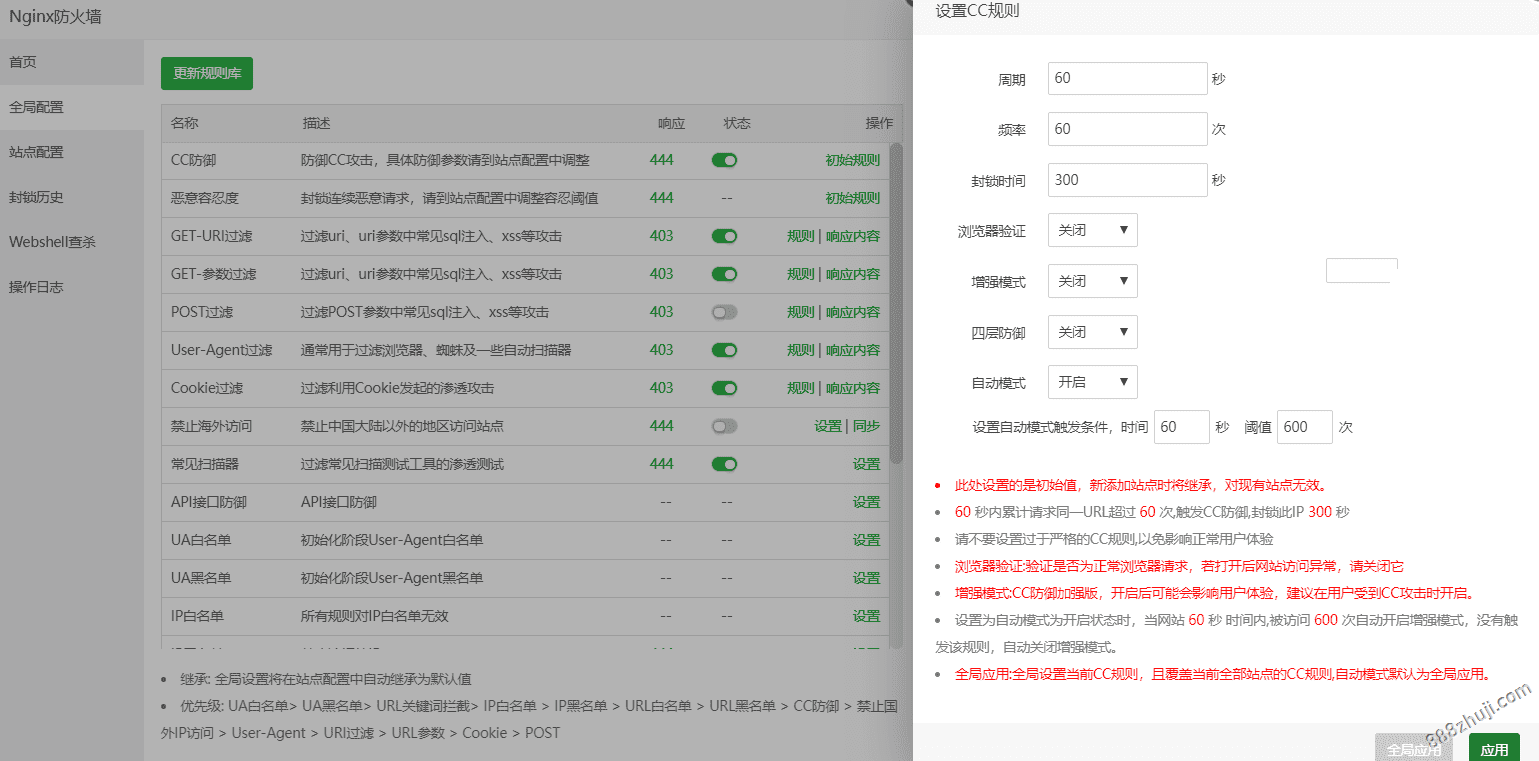Open the 浏览器验证 dropdown
This screenshot has height=761, width=1539.
(x=1092, y=230)
